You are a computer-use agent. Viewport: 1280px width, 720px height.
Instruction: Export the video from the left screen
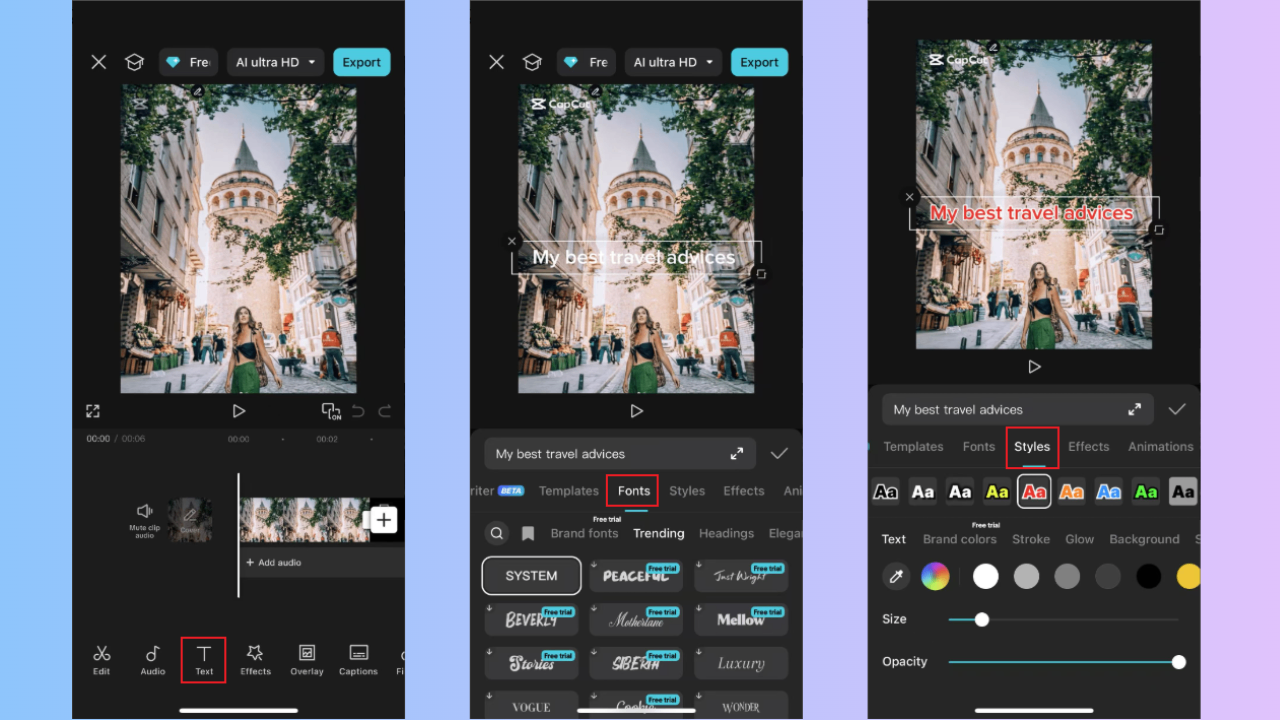pyautogui.click(x=361, y=62)
